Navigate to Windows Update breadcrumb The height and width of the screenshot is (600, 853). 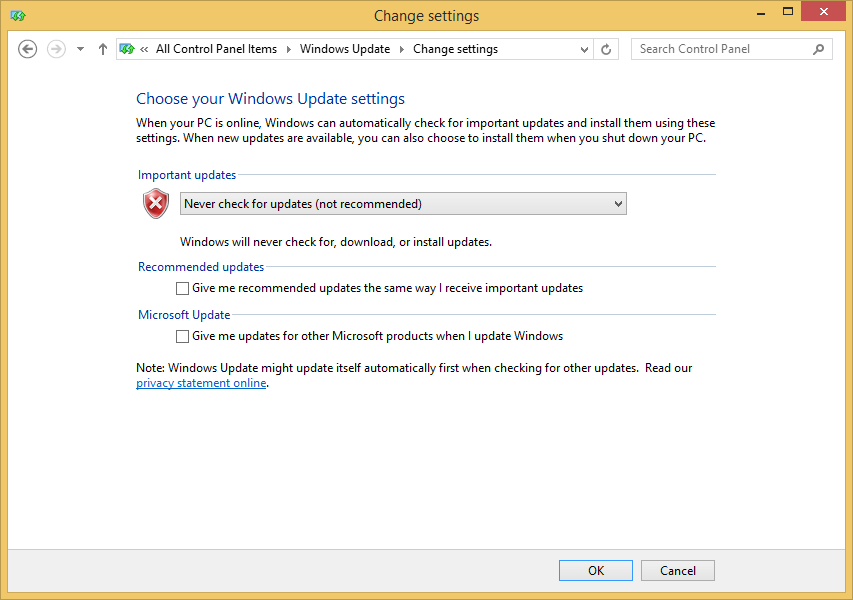coord(345,49)
